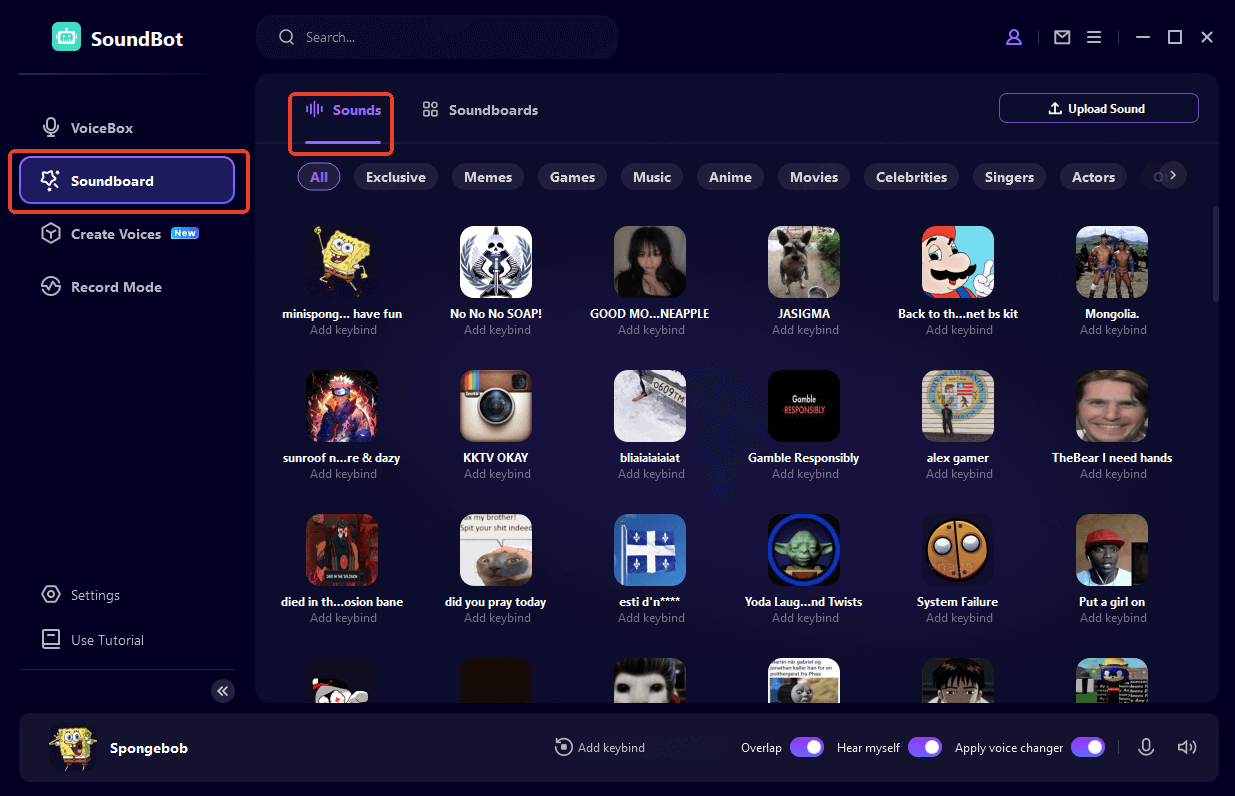
Task: Open the hamburger menu icon
Action: pos(1094,37)
